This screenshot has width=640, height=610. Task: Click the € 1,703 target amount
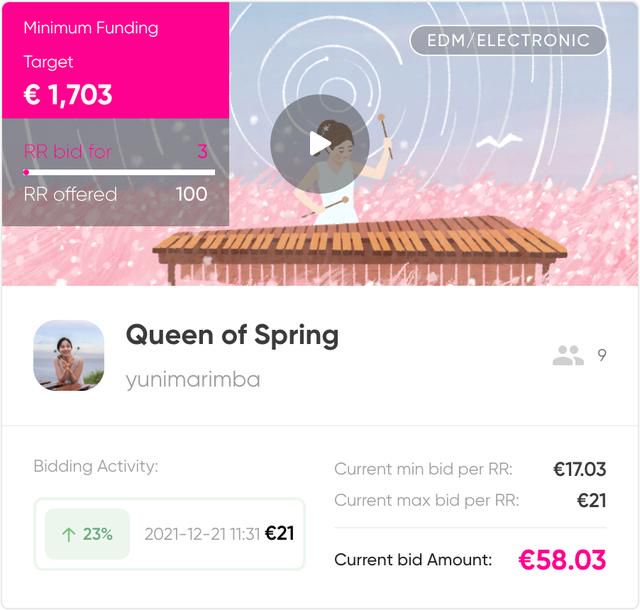[x=68, y=95]
